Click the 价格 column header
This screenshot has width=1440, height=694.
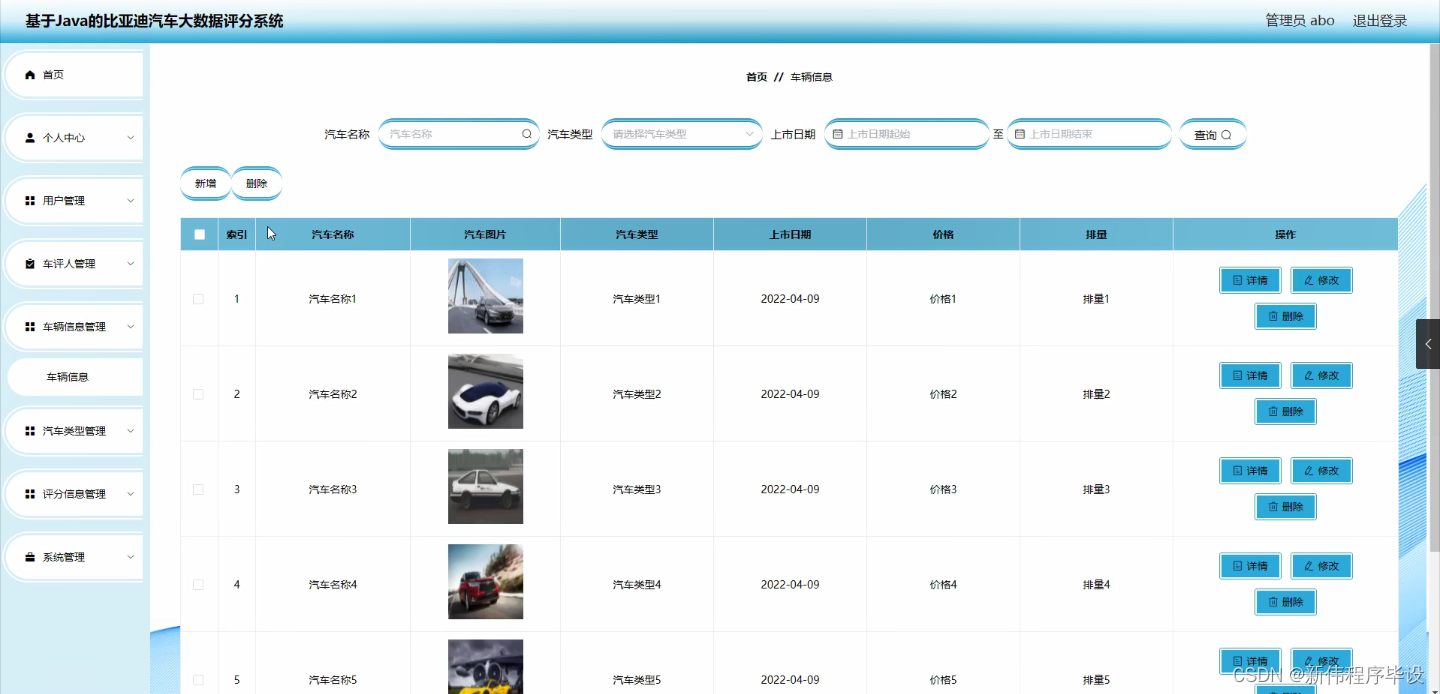pyautogui.click(x=943, y=235)
